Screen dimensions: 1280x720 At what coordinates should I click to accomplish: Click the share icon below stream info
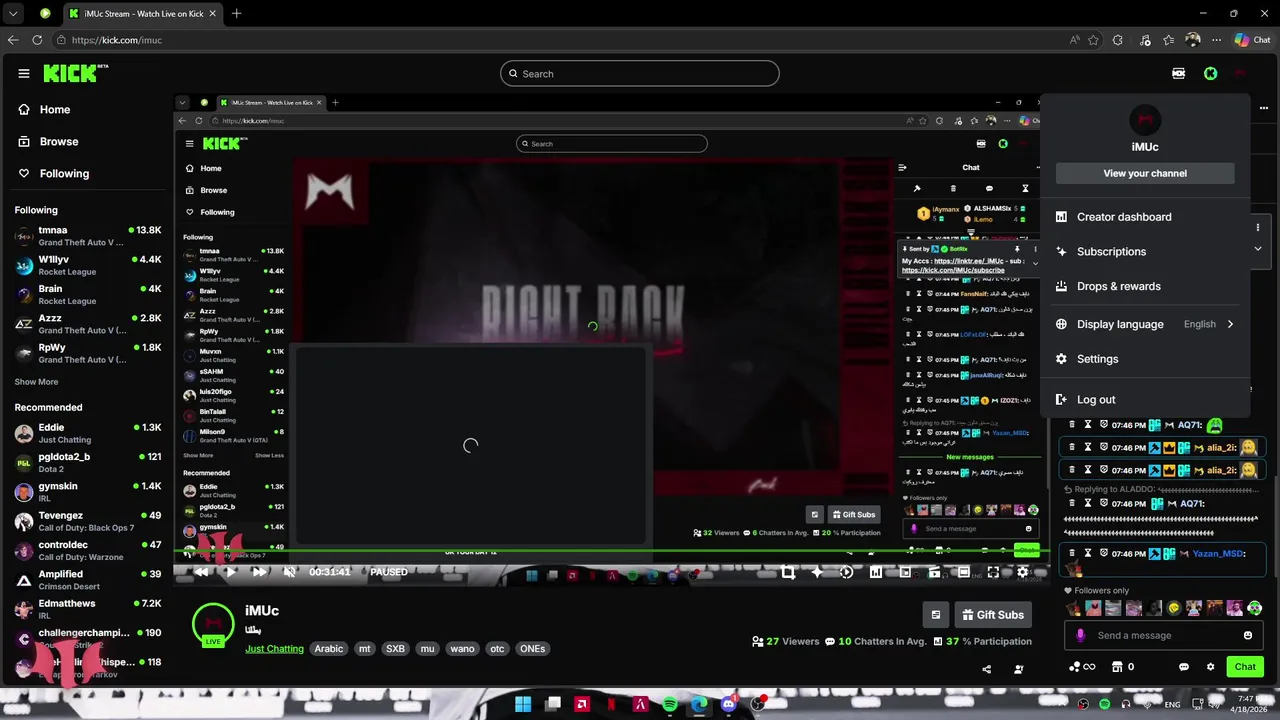987,669
